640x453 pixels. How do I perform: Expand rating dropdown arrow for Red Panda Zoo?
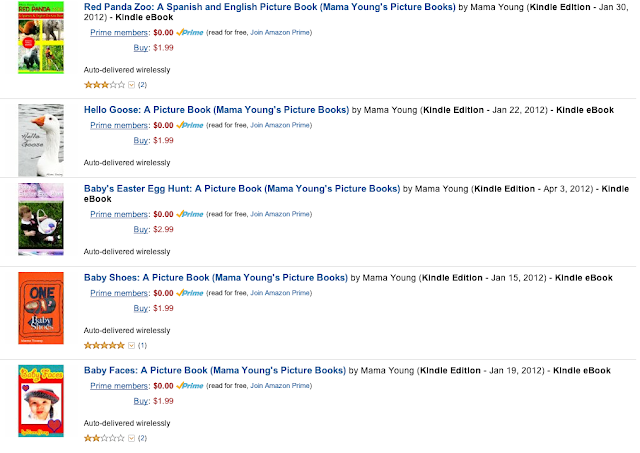point(130,85)
